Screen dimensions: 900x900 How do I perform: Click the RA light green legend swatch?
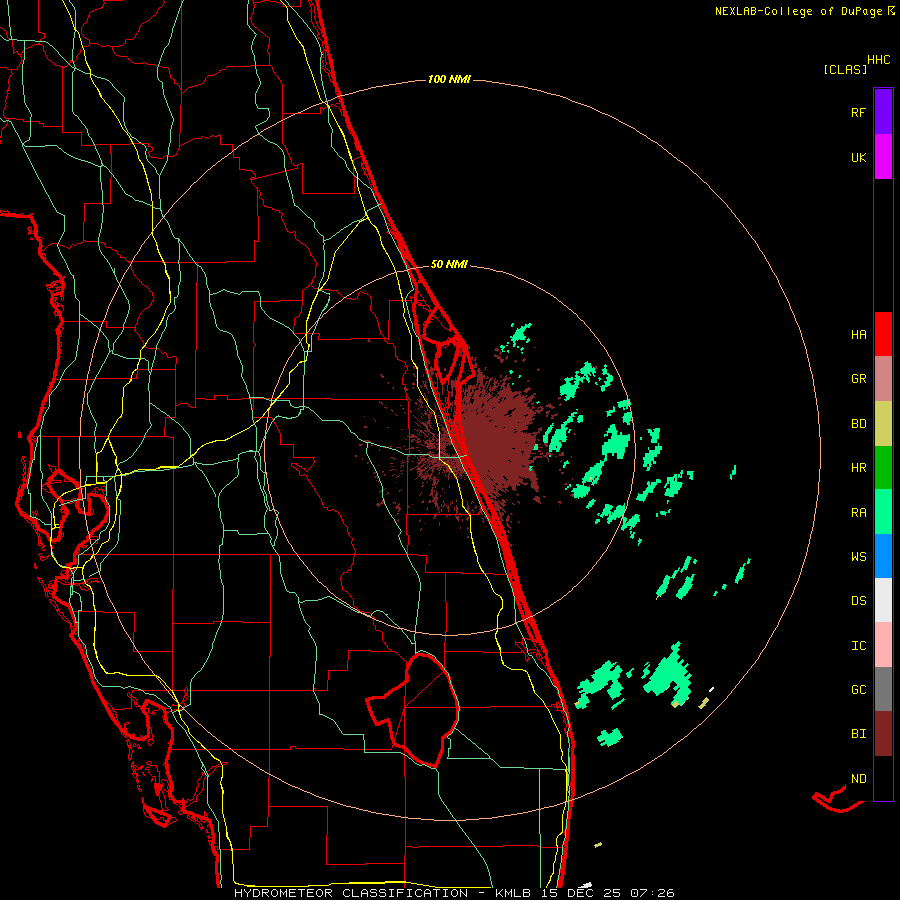[x=883, y=512]
